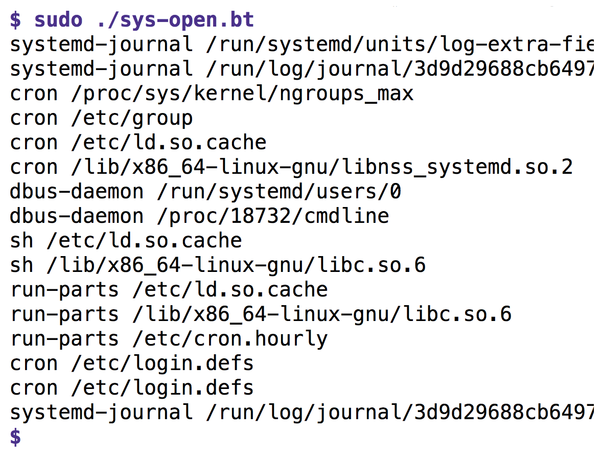Select the cron /etc/group line
Image resolution: width=600 pixels, height=458 pixels.
[x=101, y=118]
